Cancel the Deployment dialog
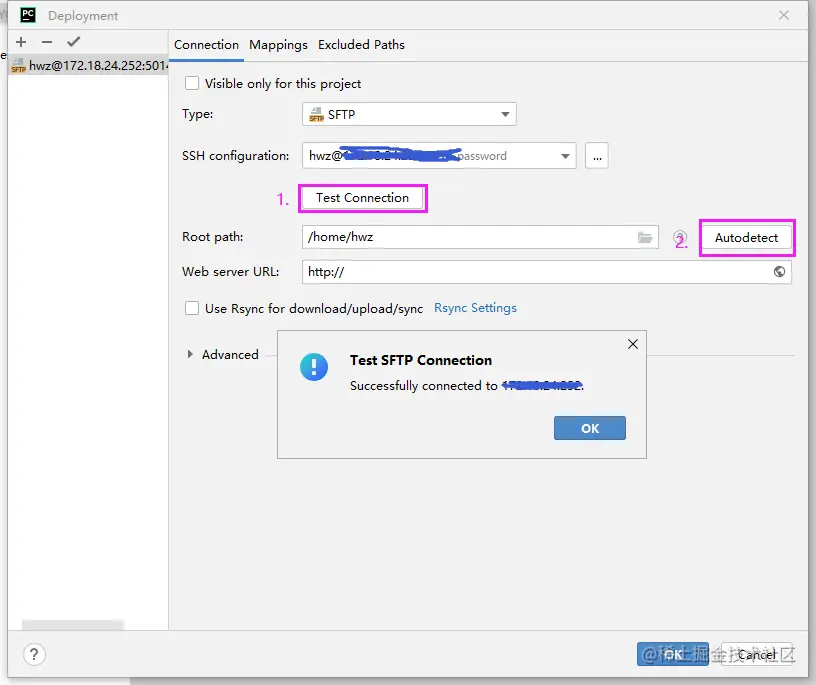Image resolution: width=816 pixels, height=685 pixels. (756, 654)
